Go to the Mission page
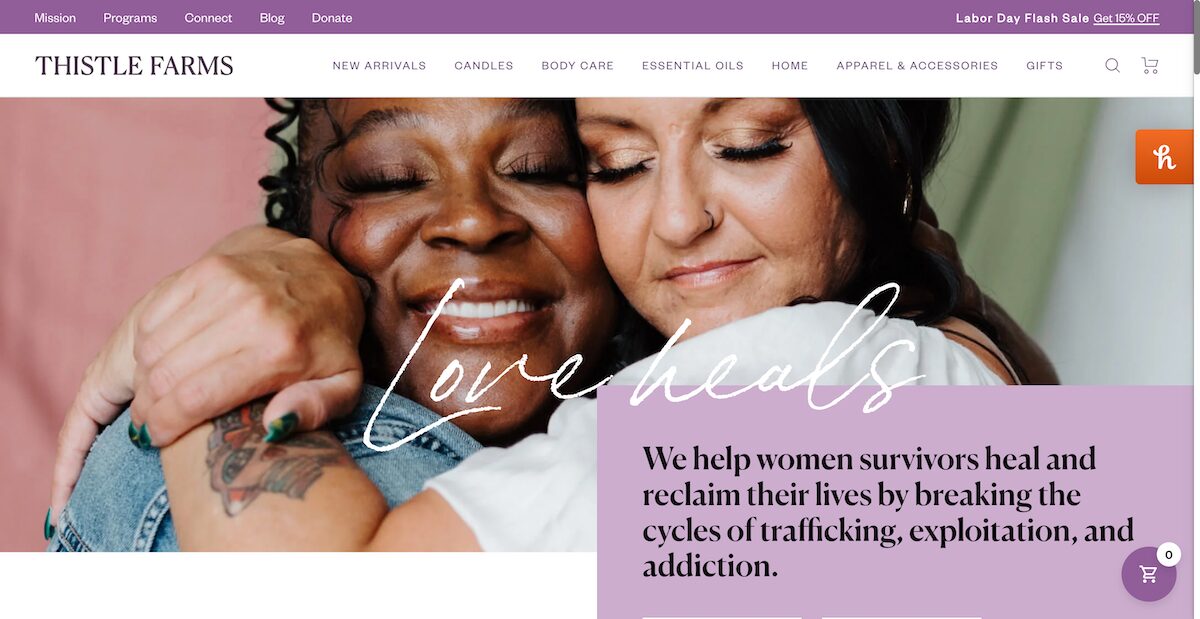 pyautogui.click(x=55, y=18)
